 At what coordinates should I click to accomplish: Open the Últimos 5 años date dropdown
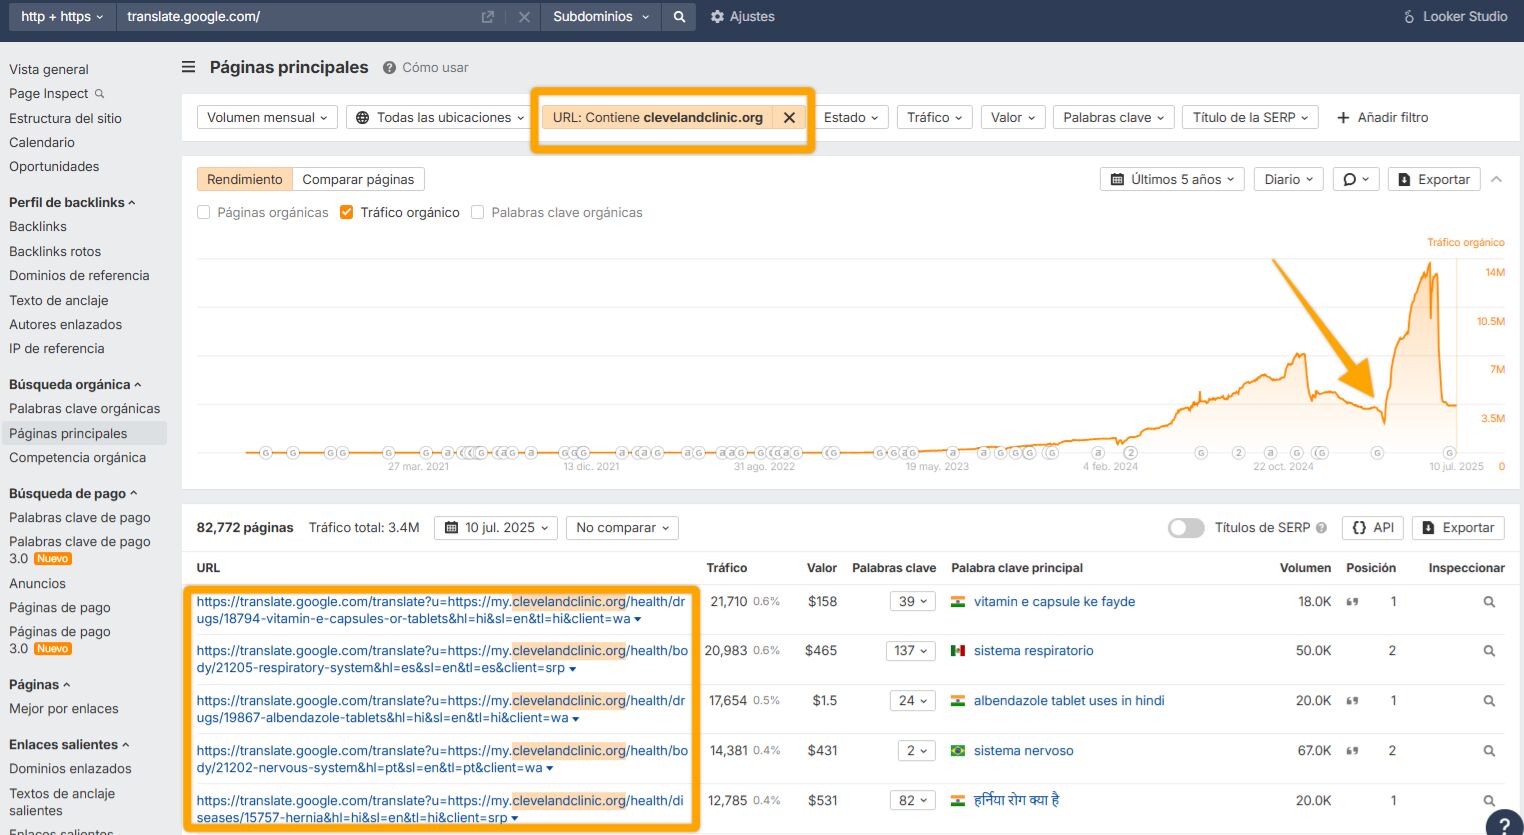click(x=1172, y=179)
